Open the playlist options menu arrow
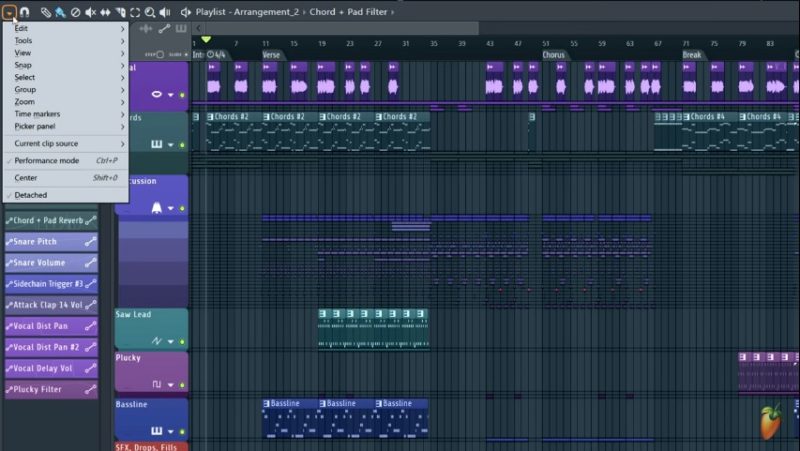Viewport: 800px width, 451px height. click(x=9, y=12)
